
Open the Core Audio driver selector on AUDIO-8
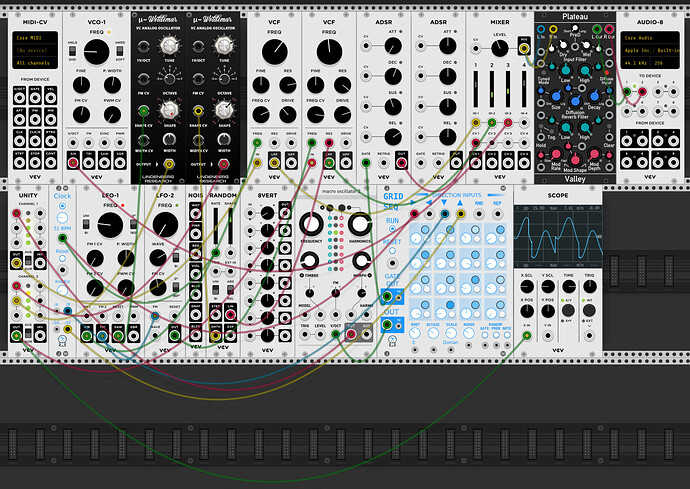650,38
